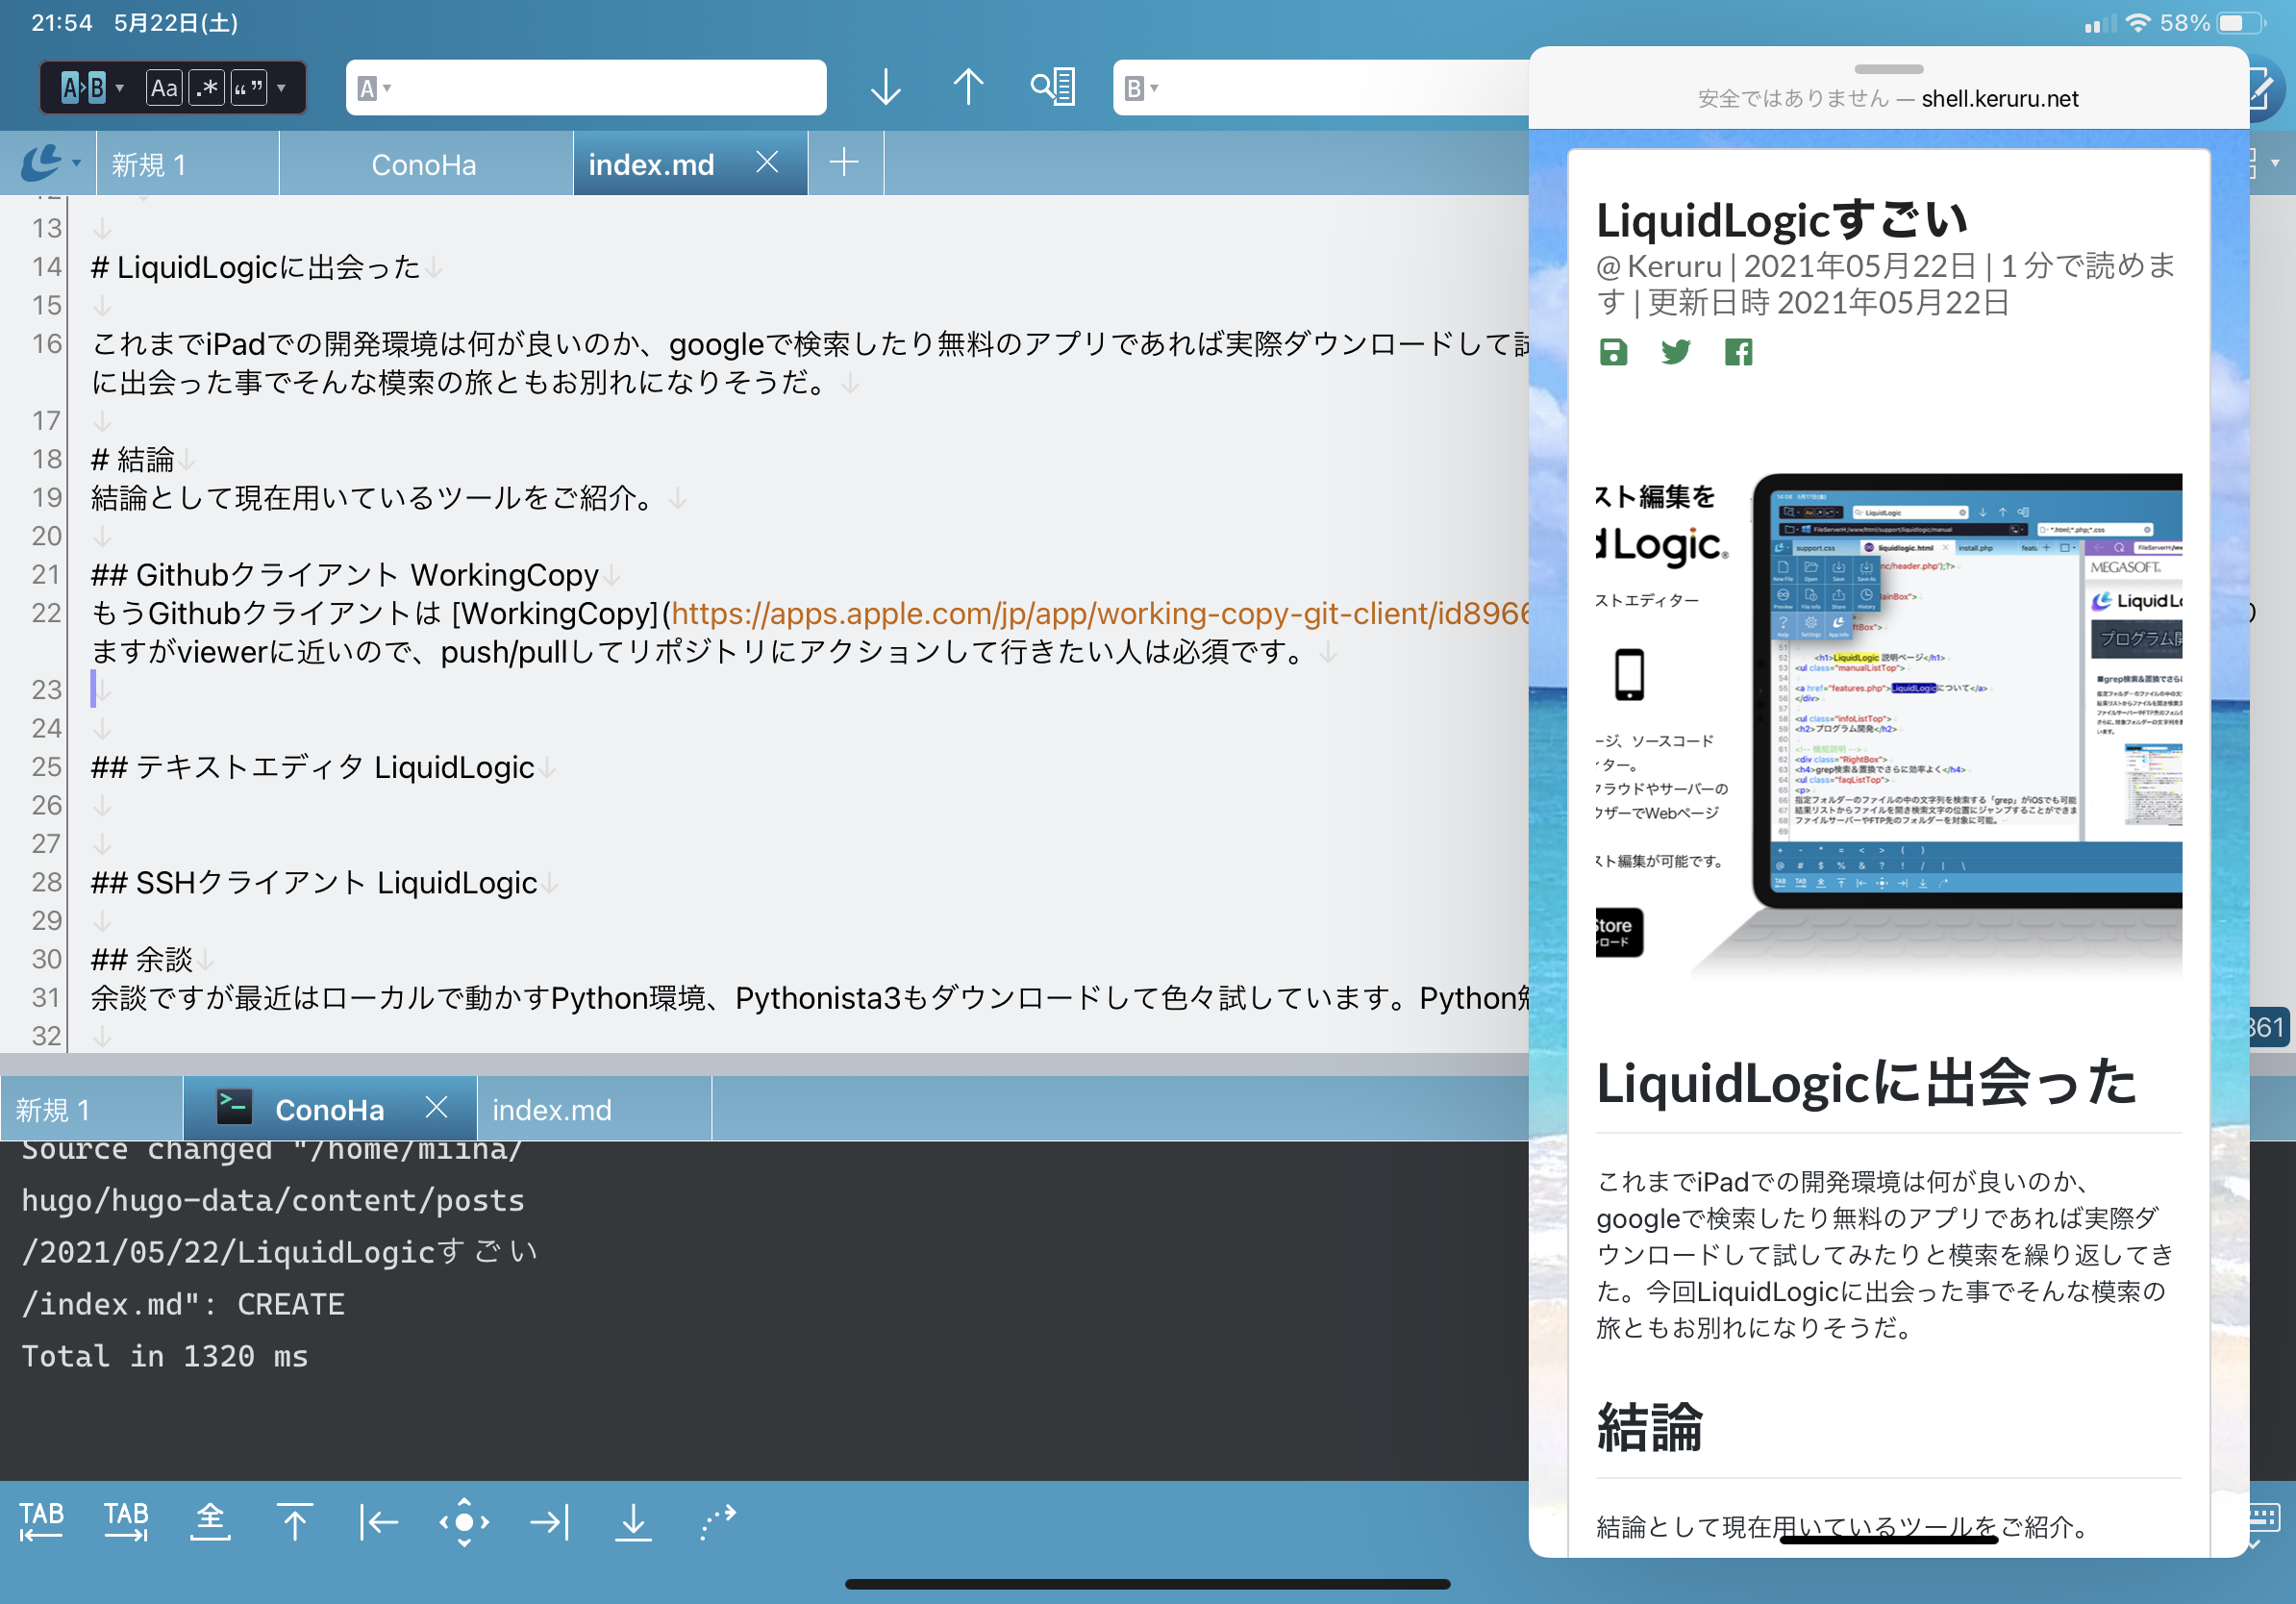Switch to the ConoHa tab in upper pane
The height and width of the screenshot is (1604, 2296).
424,164
